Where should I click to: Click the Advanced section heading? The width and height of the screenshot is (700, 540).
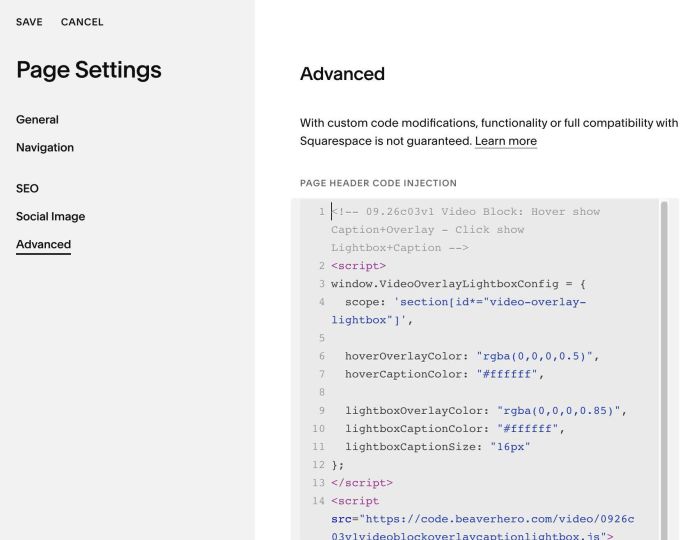tap(342, 74)
